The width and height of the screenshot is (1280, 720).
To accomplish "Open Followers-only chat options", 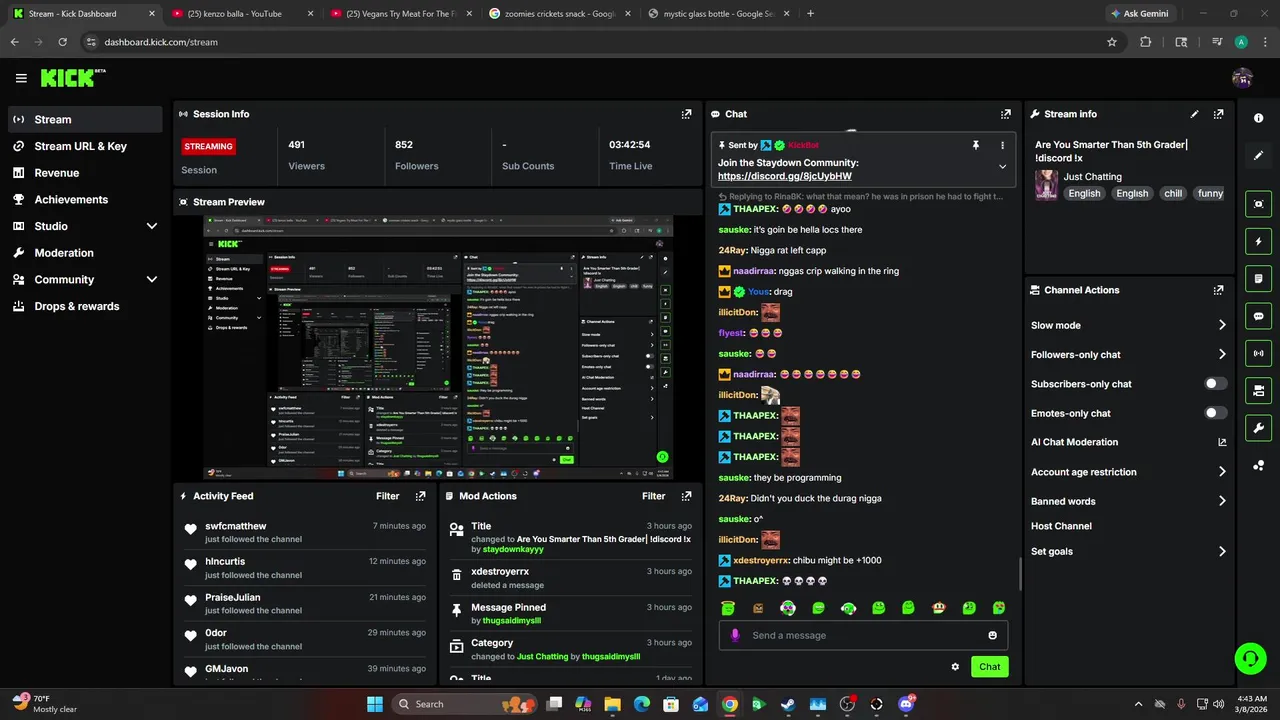I will click(x=1128, y=354).
